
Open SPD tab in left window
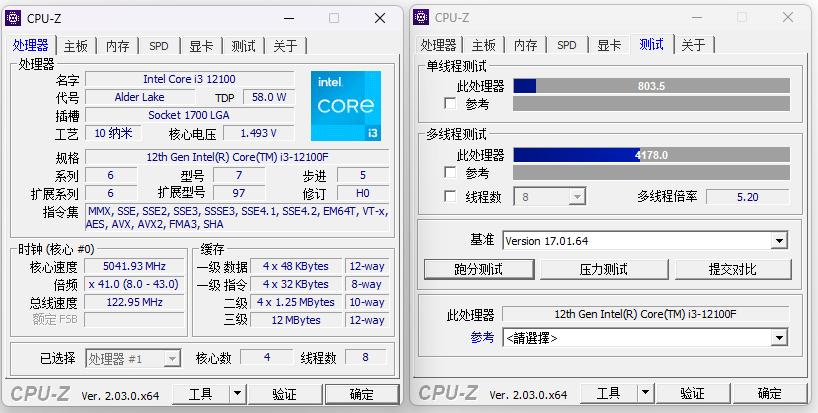point(159,46)
